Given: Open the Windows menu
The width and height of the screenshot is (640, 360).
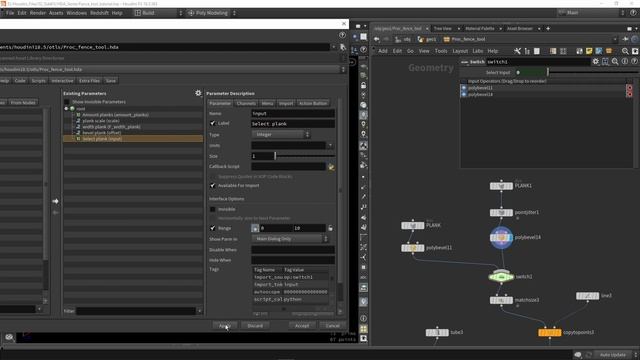Looking at the screenshot, I should point(76,13).
